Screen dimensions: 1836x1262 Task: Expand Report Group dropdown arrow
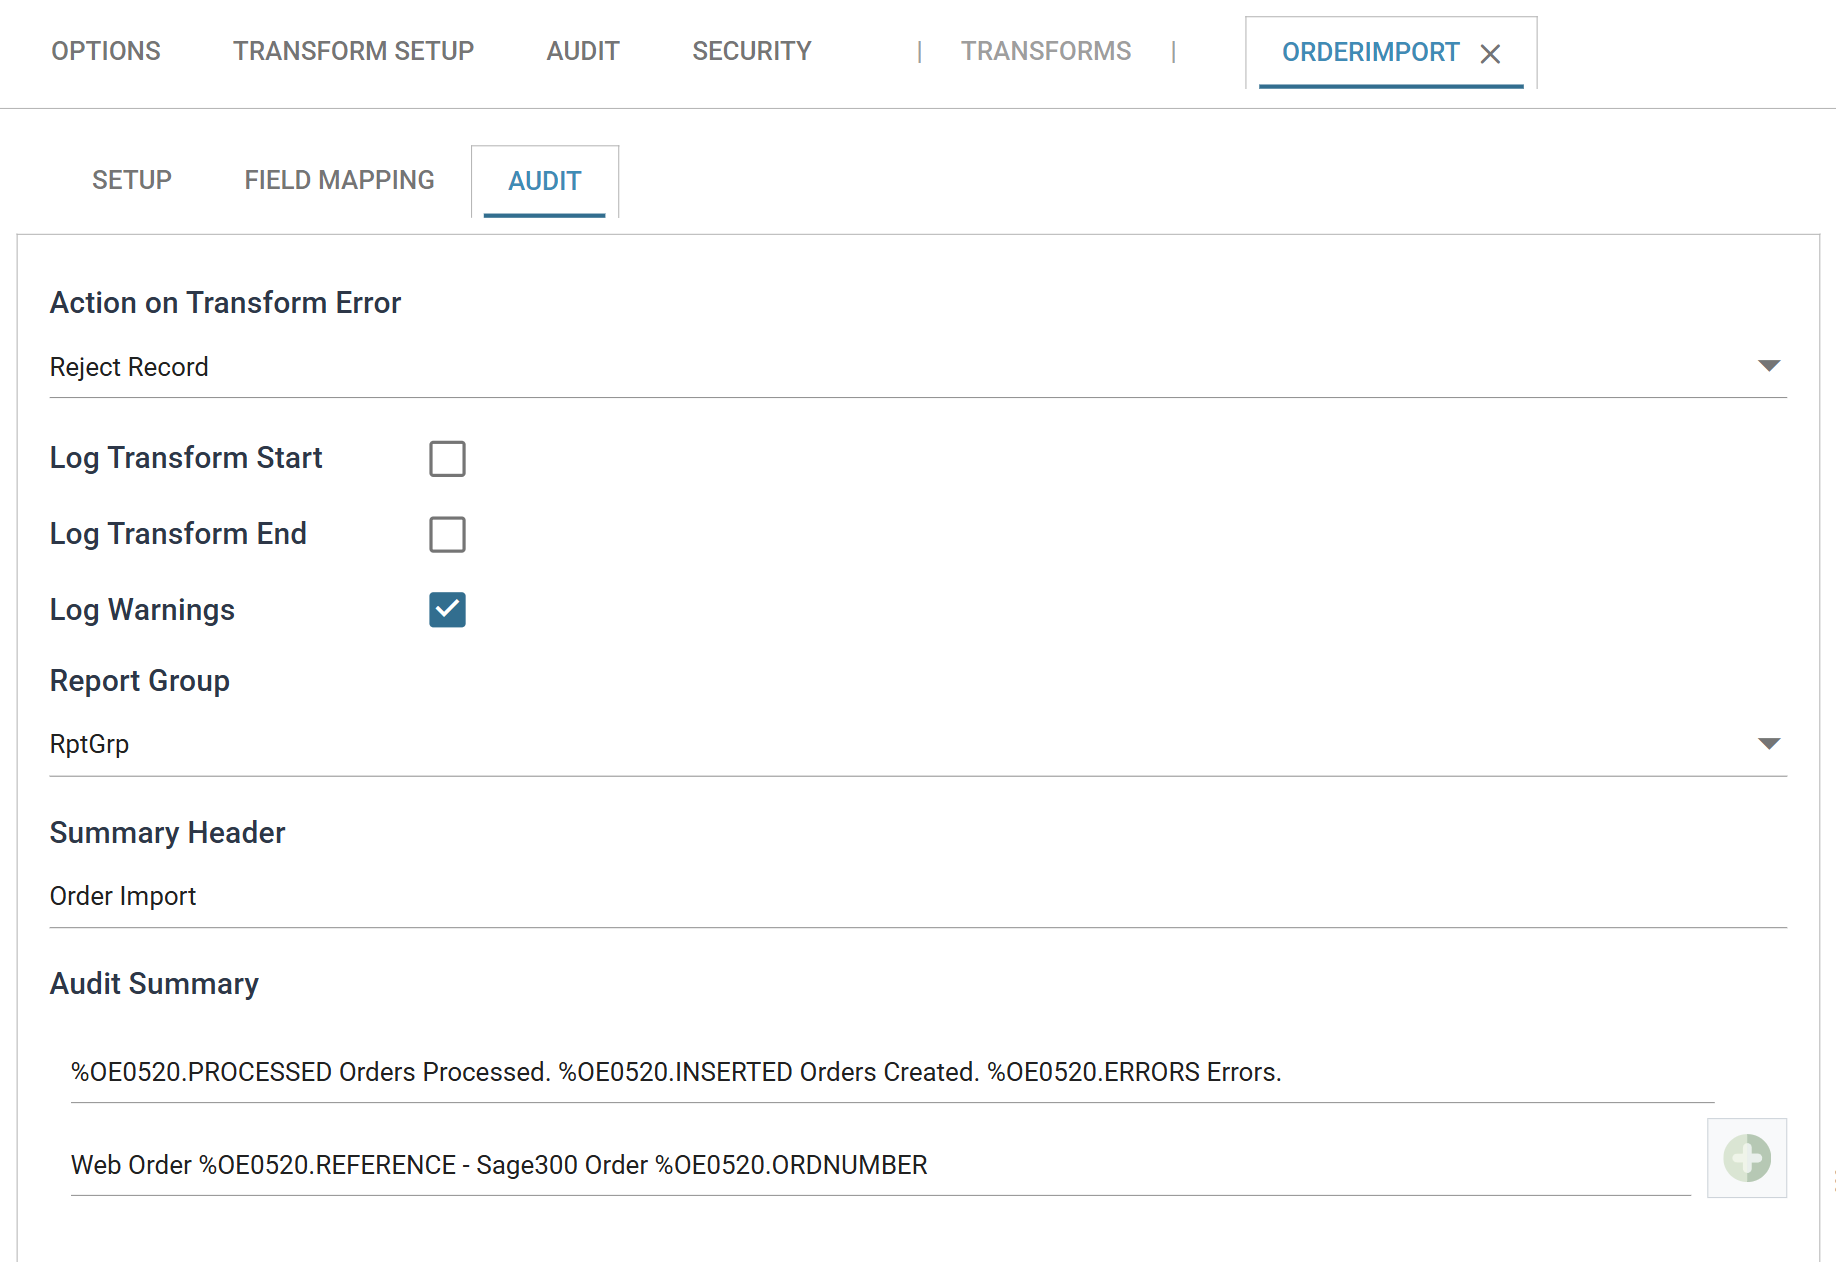coord(1768,743)
